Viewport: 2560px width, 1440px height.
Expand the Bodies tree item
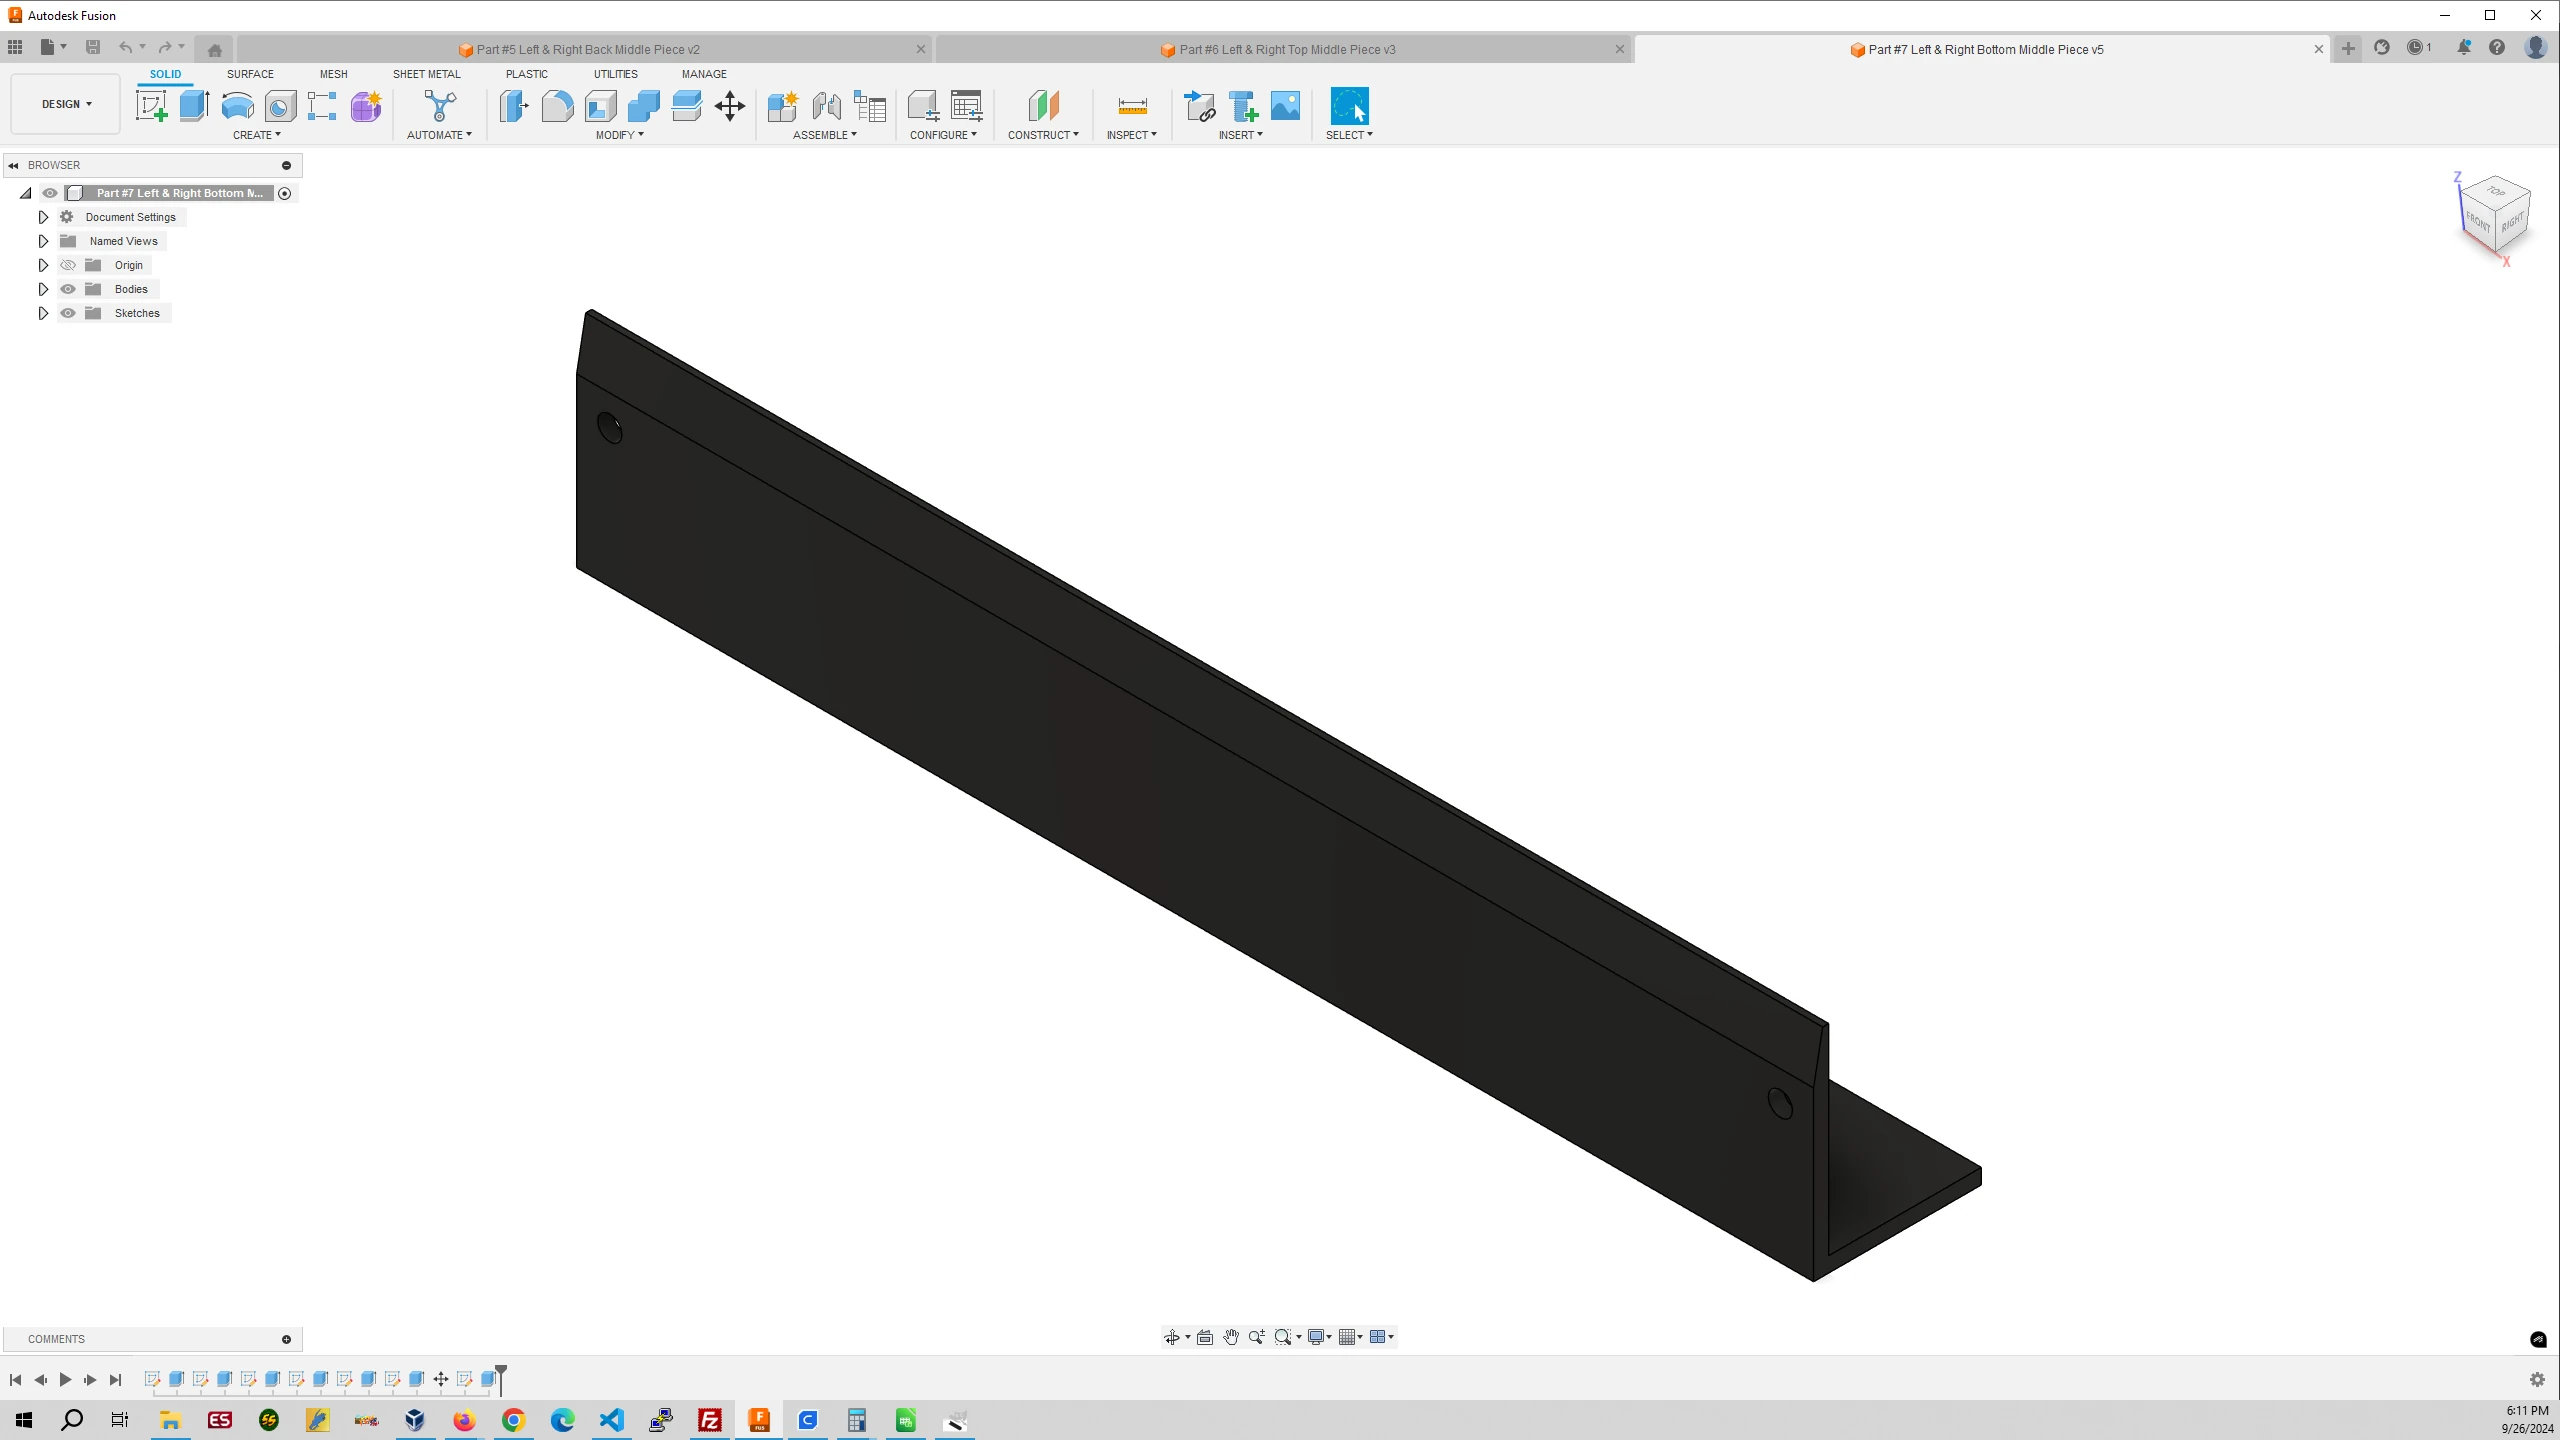[42, 288]
